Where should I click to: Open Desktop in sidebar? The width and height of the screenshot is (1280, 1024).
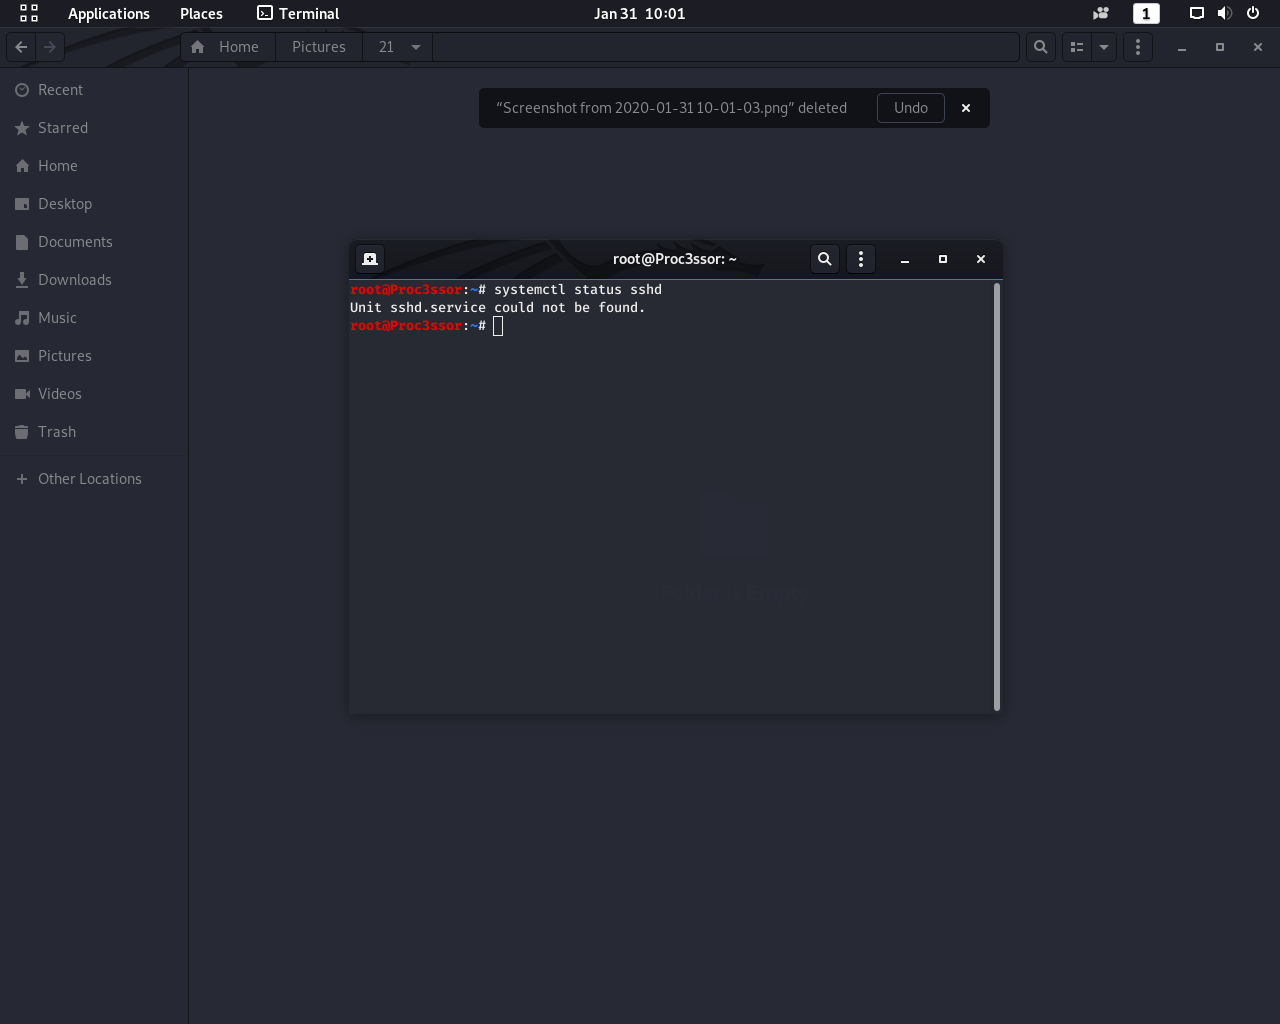(x=94, y=204)
